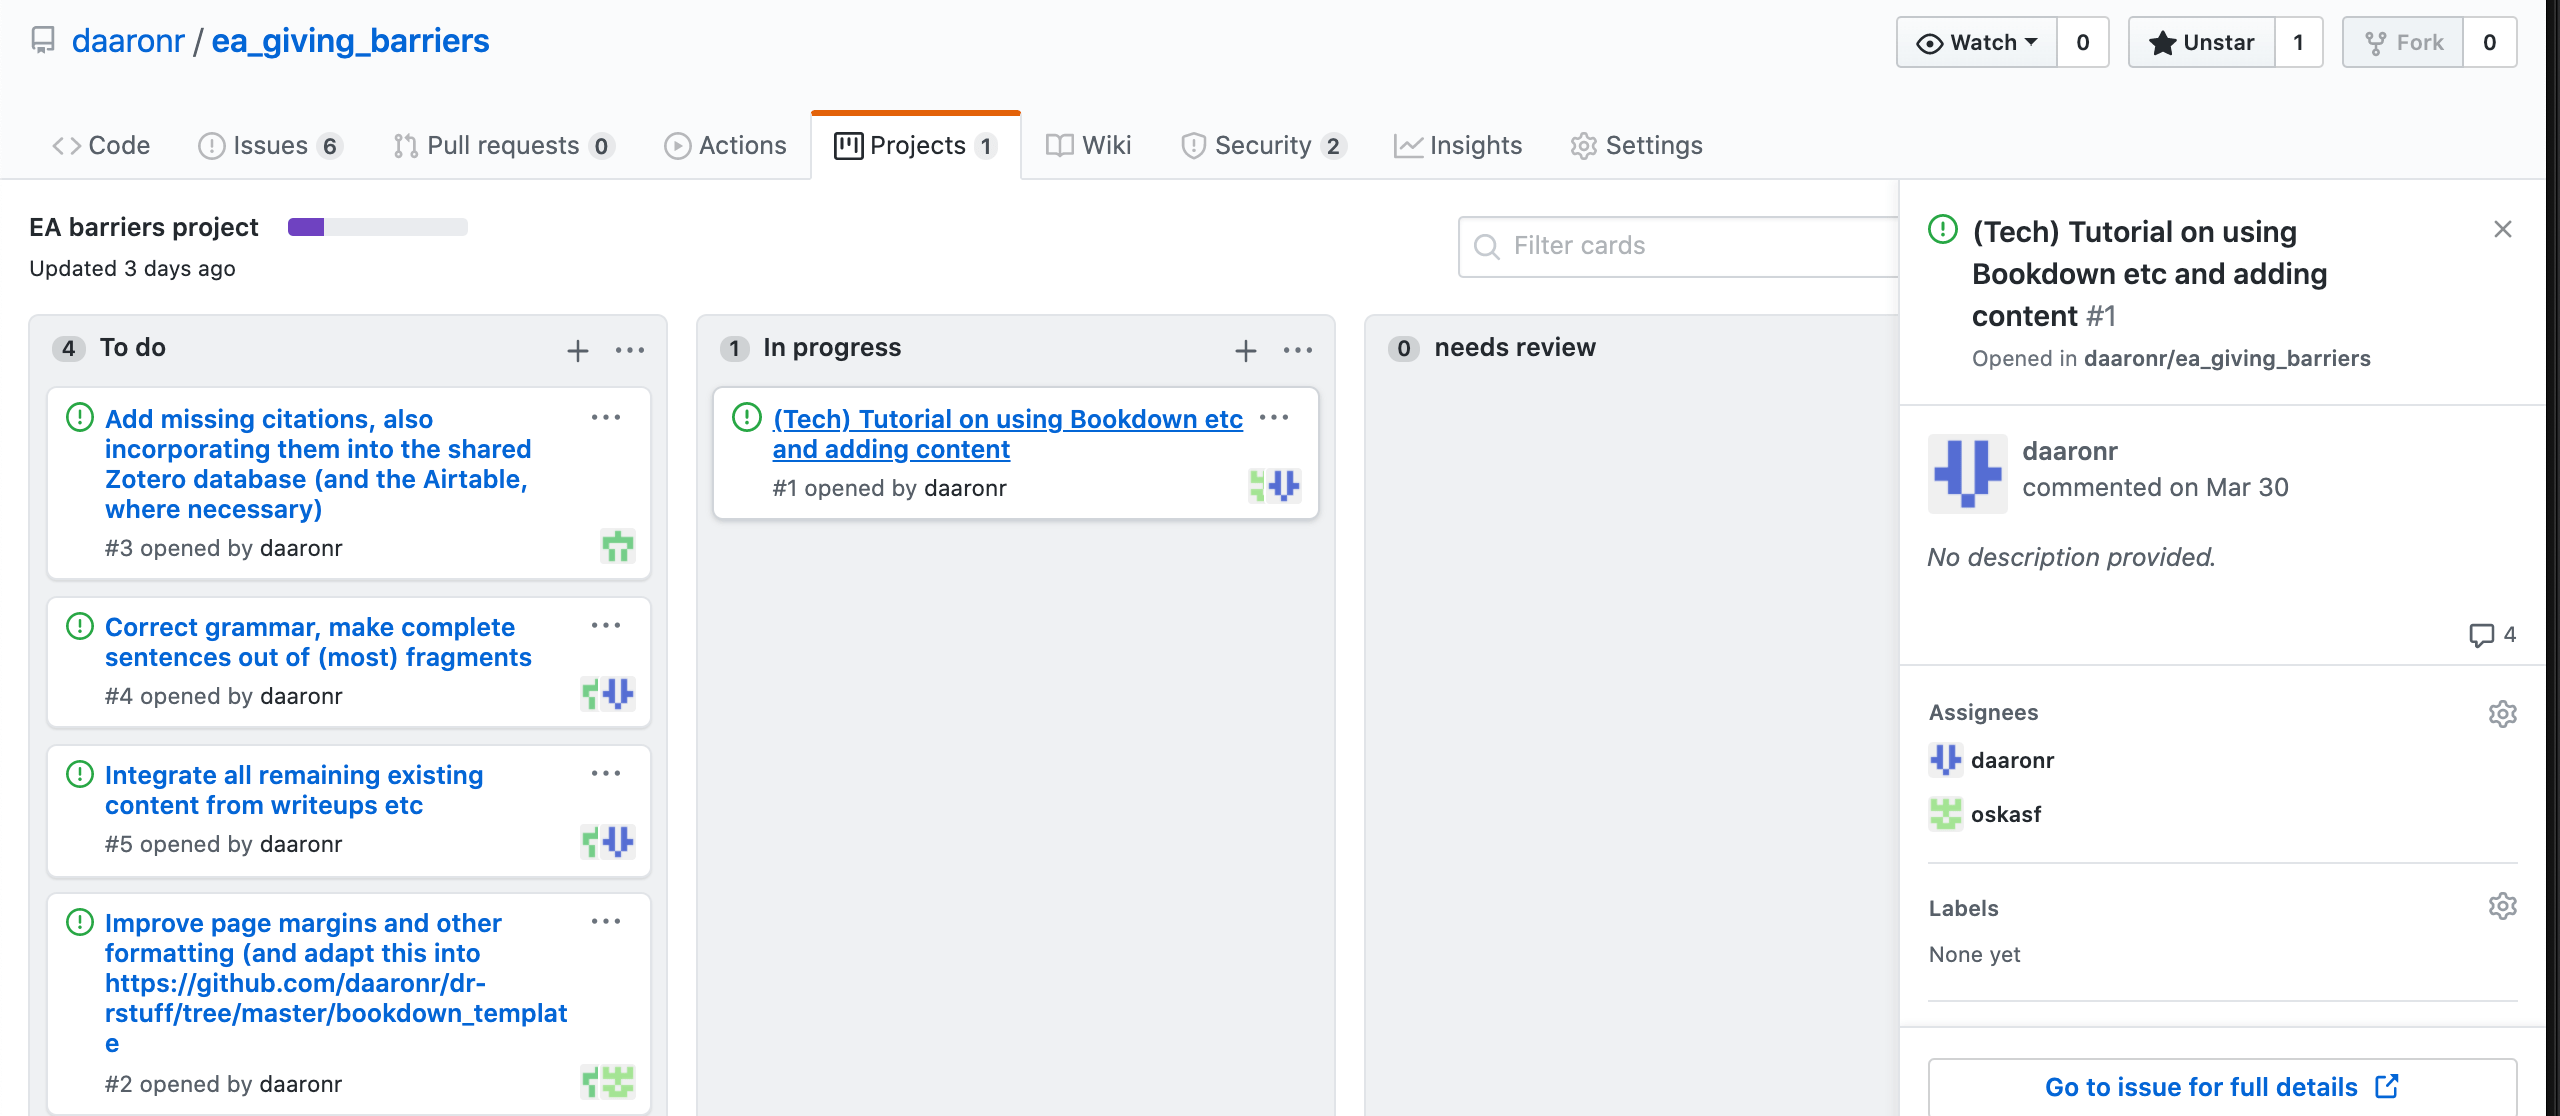
Task: View the forks count next to Fork
Action: 2489,42
